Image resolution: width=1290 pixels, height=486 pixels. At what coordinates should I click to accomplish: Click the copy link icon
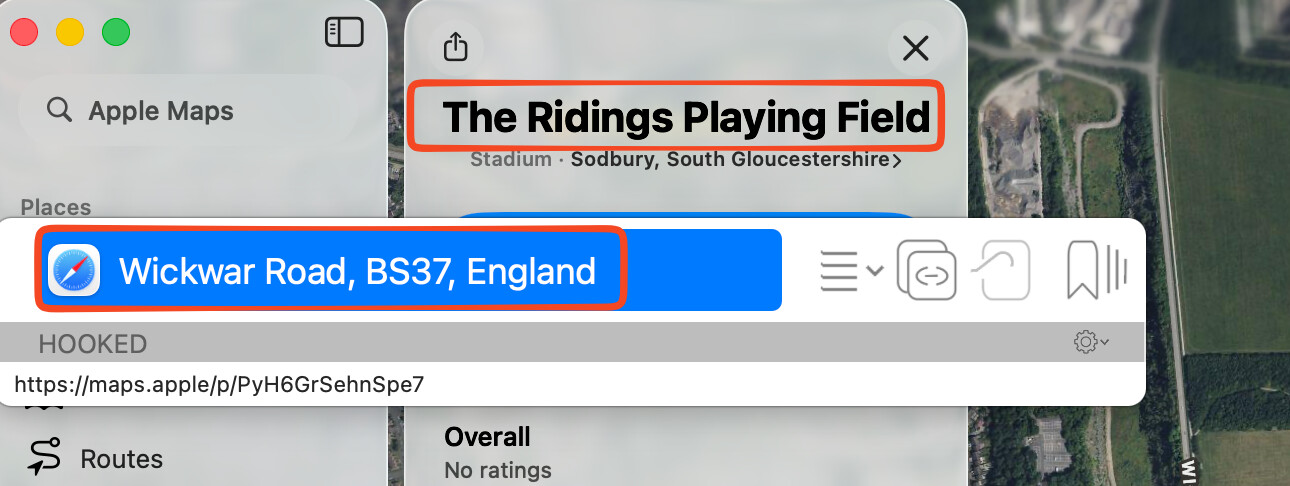point(926,270)
